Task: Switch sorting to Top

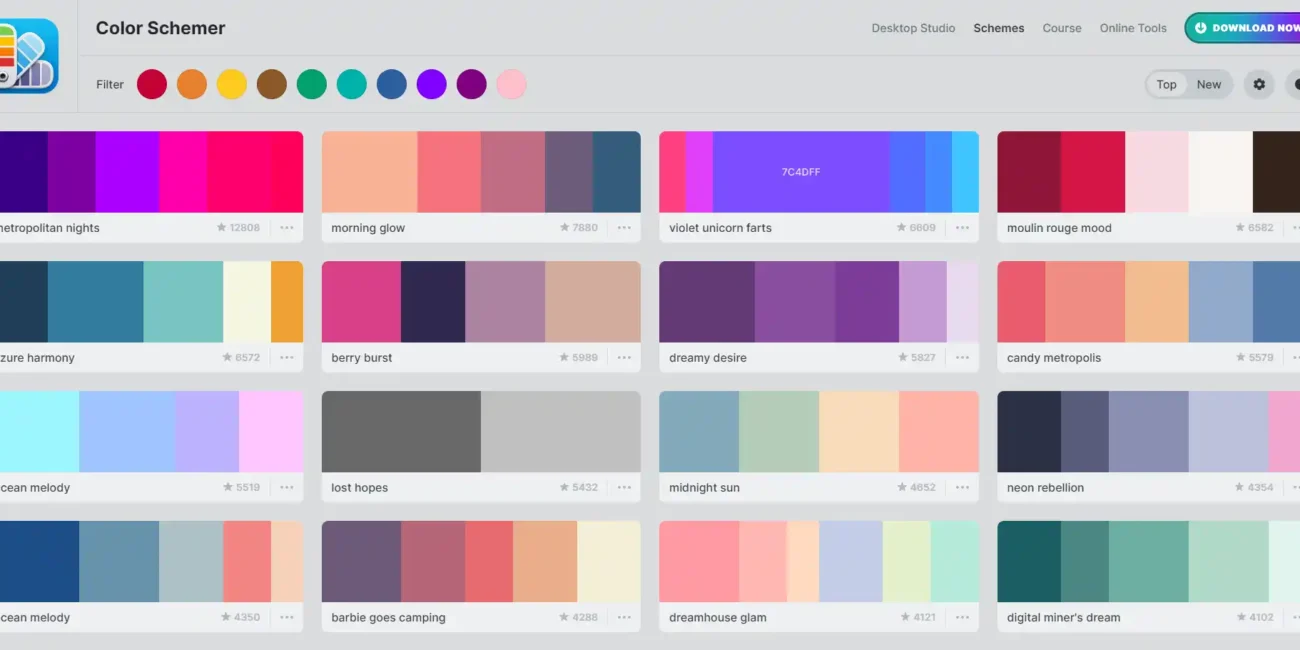Action: 1166,85
